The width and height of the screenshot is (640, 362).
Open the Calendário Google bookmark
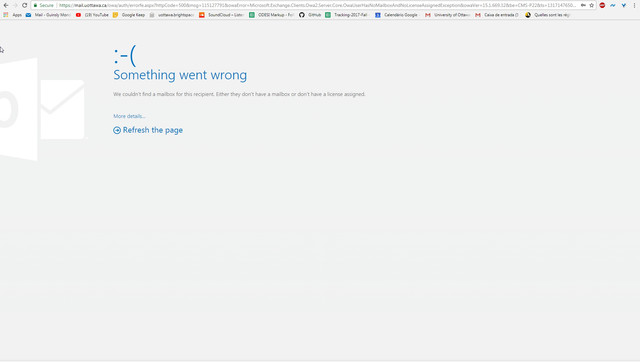(x=396, y=15)
